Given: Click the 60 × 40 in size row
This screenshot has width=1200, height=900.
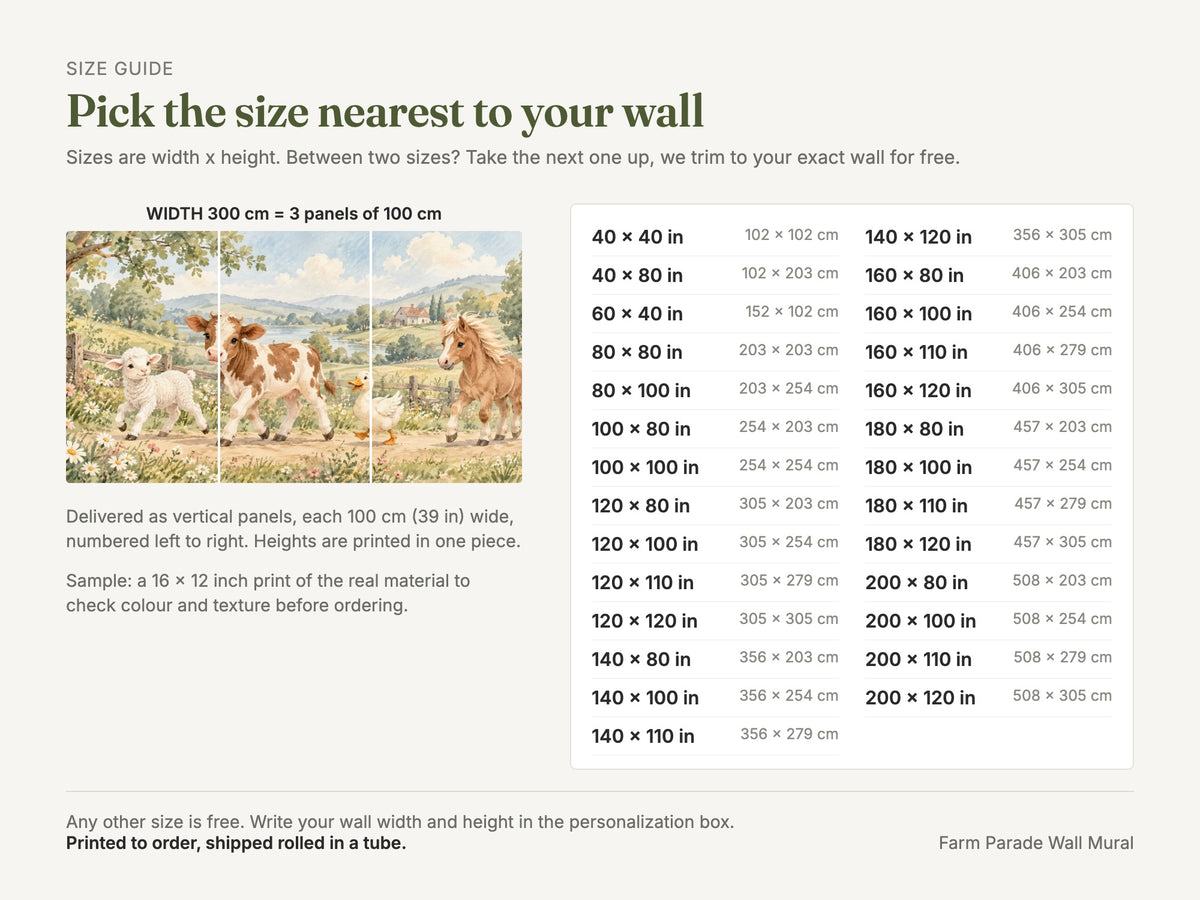Looking at the screenshot, I should pyautogui.click(x=715, y=313).
